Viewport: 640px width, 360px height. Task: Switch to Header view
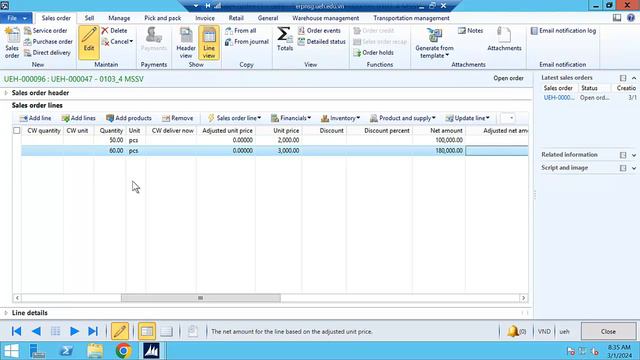186,43
